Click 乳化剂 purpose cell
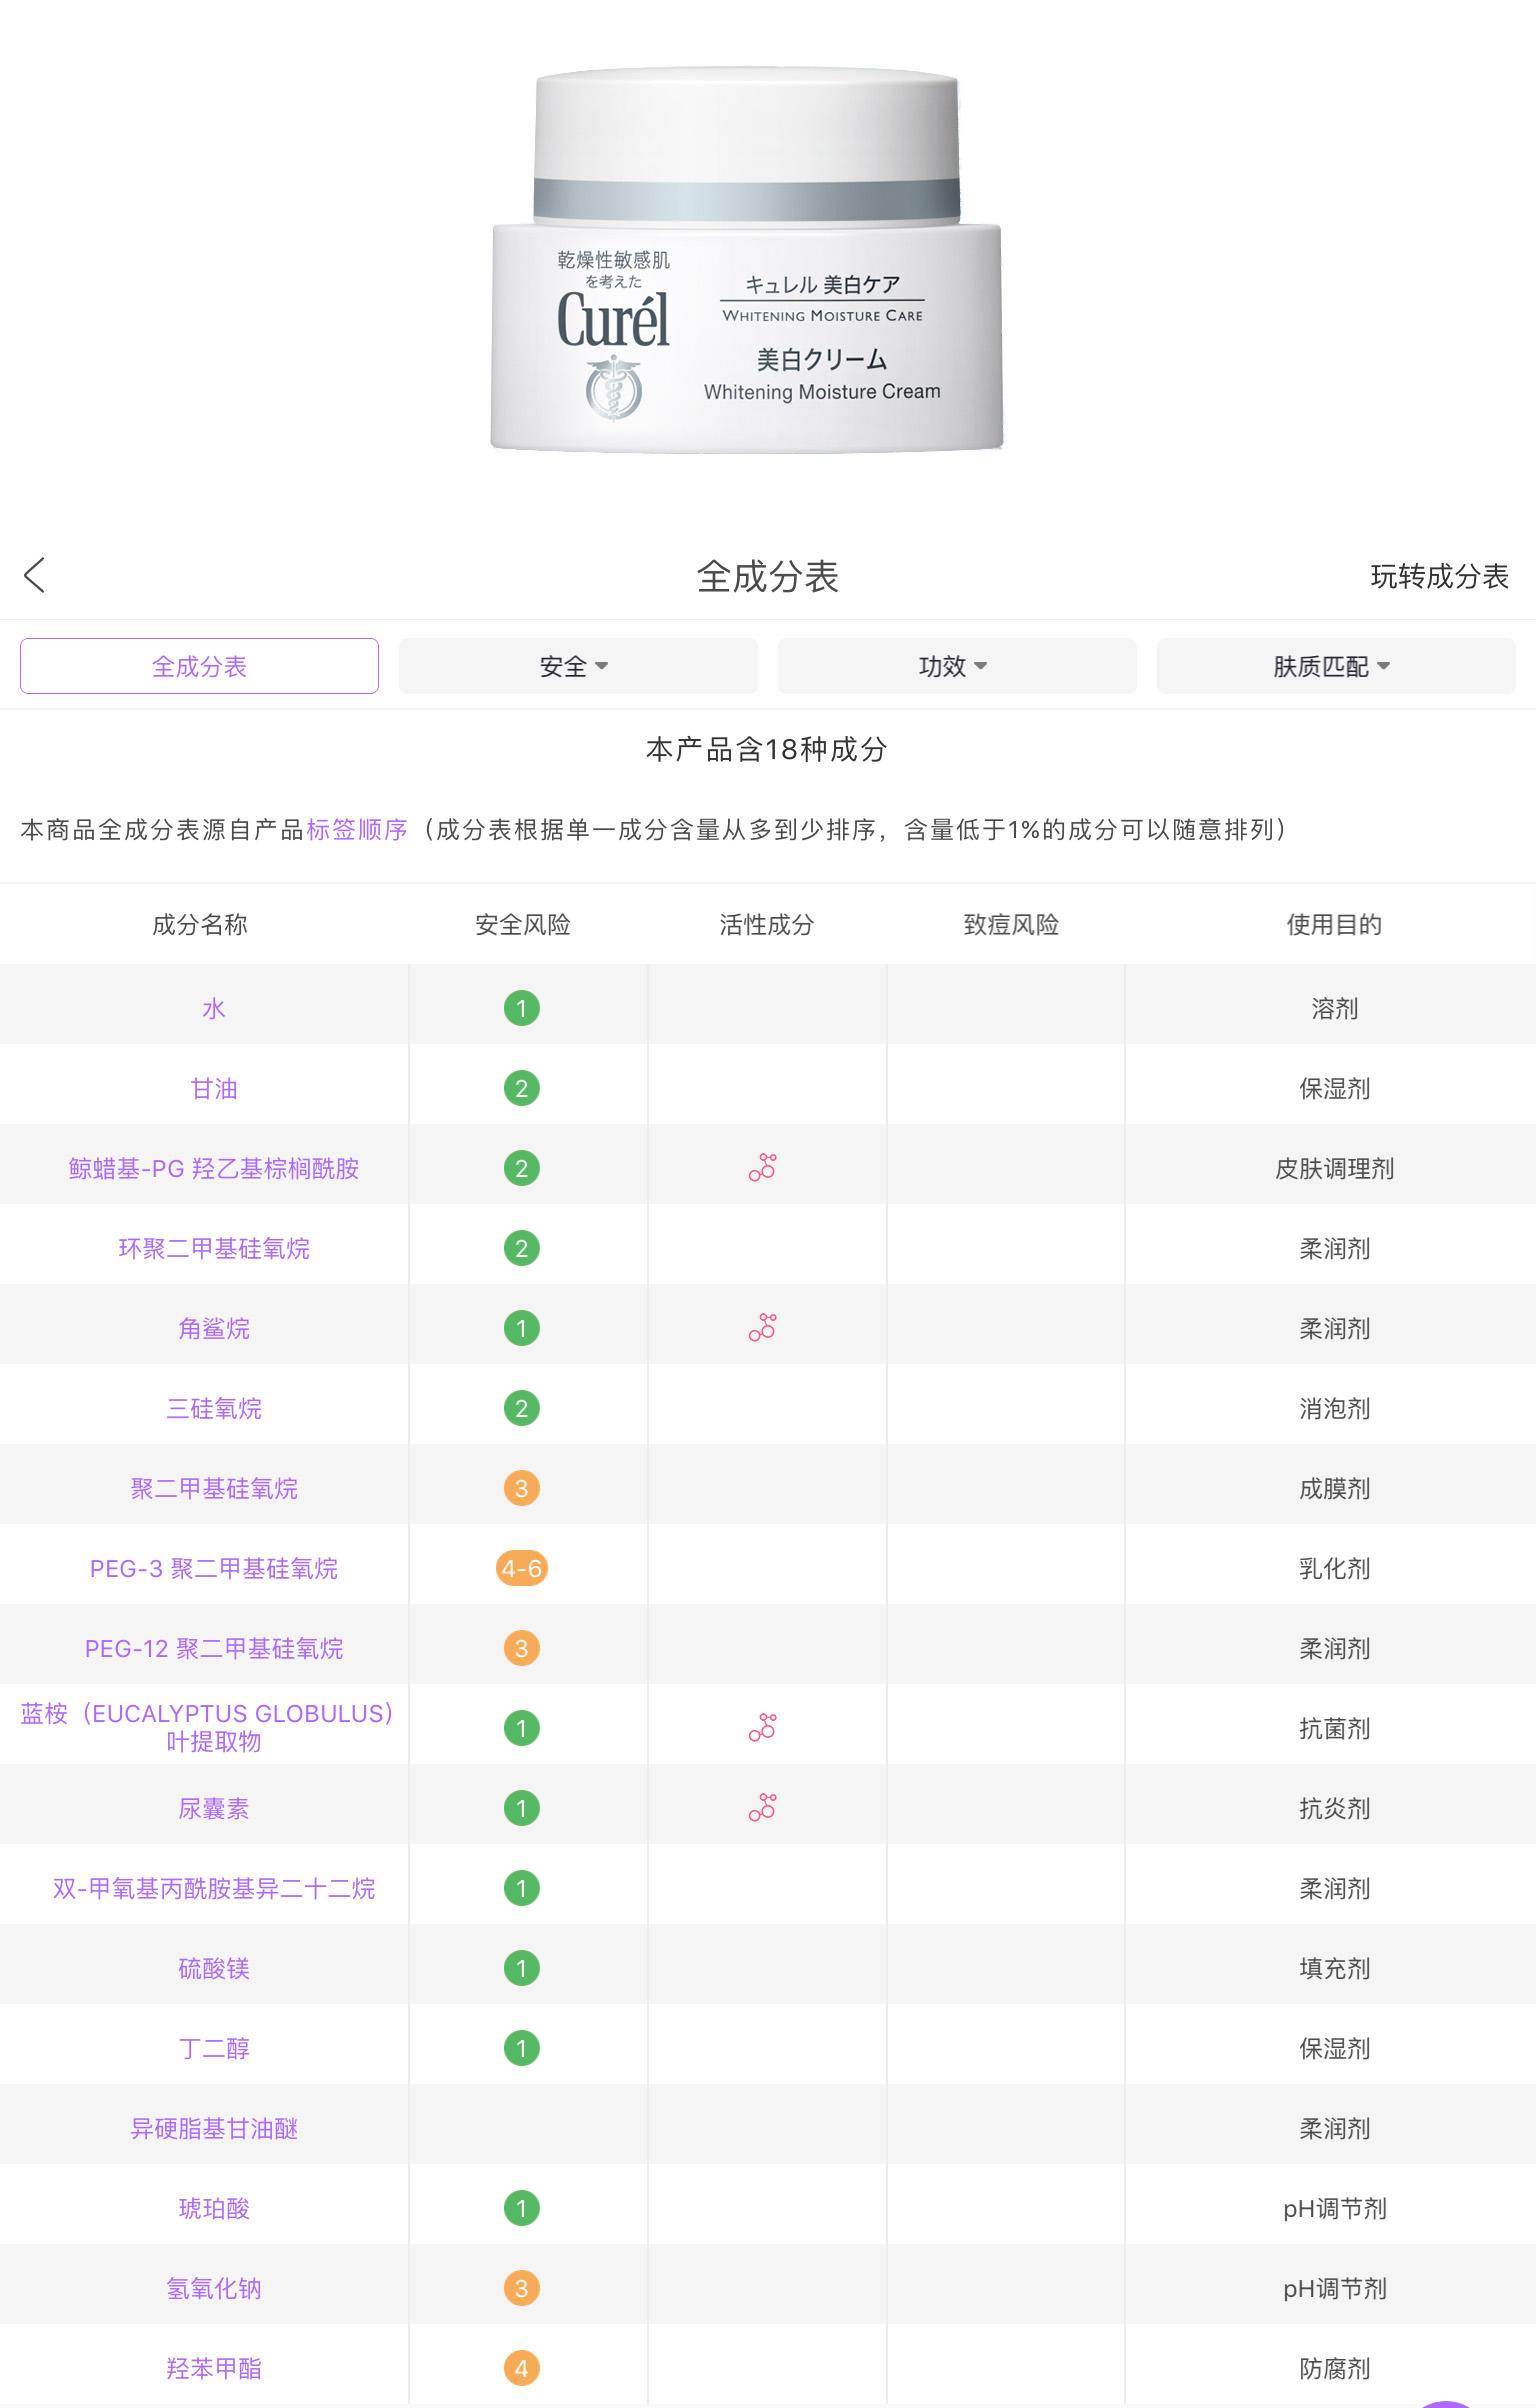The image size is (1536, 2408). [x=1335, y=1568]
